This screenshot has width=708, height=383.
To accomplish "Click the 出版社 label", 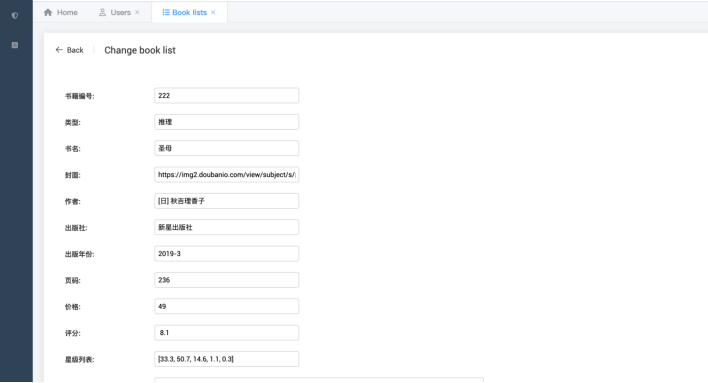I will click(x=76, y=228).
